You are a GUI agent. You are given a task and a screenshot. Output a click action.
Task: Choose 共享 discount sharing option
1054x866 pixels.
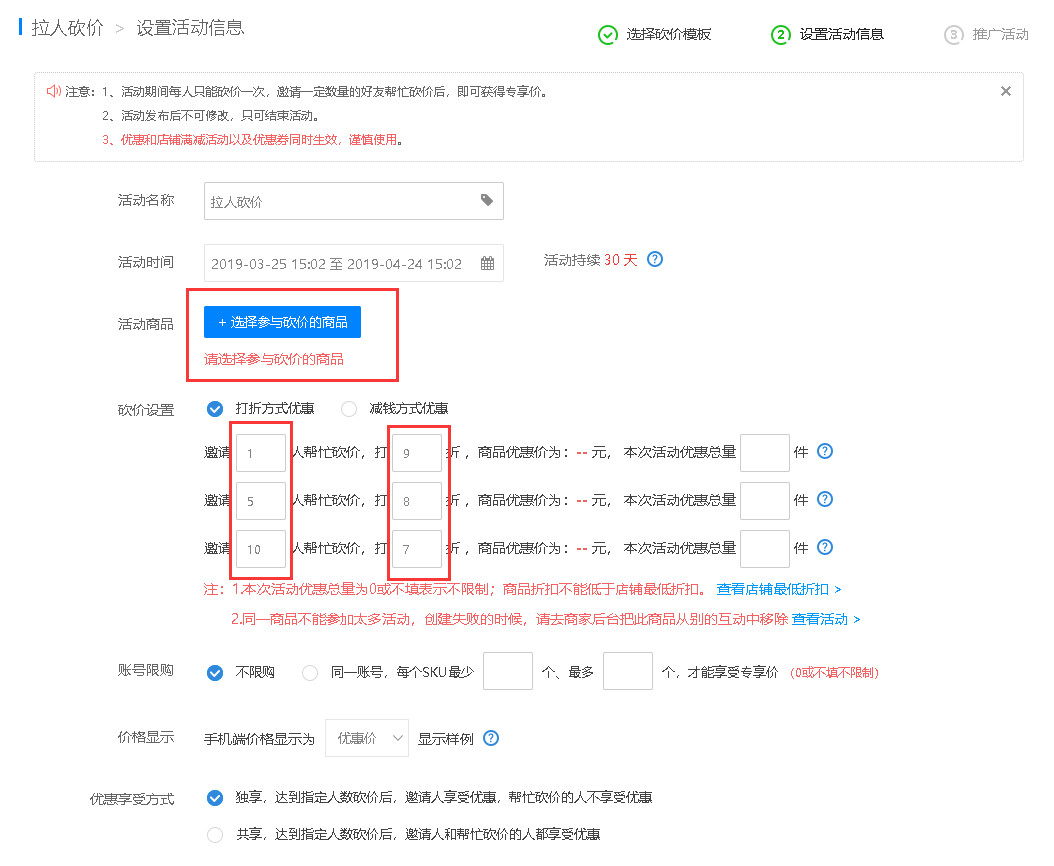(x=215, y=835)
